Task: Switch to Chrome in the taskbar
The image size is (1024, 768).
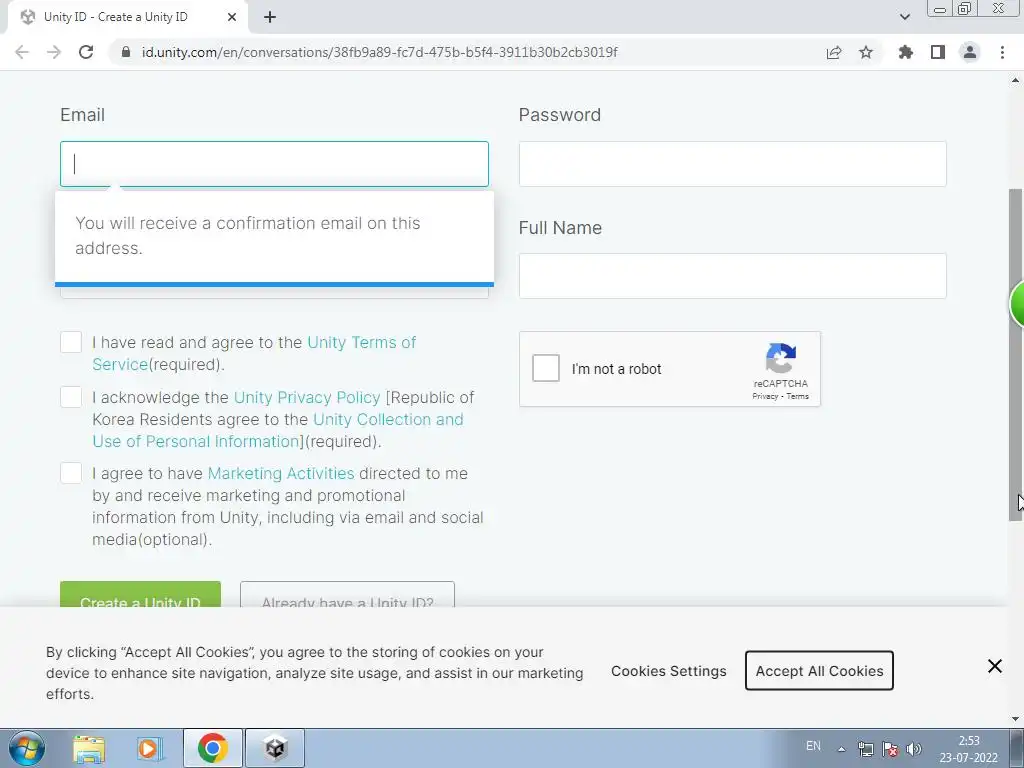Action: point(213,748)
